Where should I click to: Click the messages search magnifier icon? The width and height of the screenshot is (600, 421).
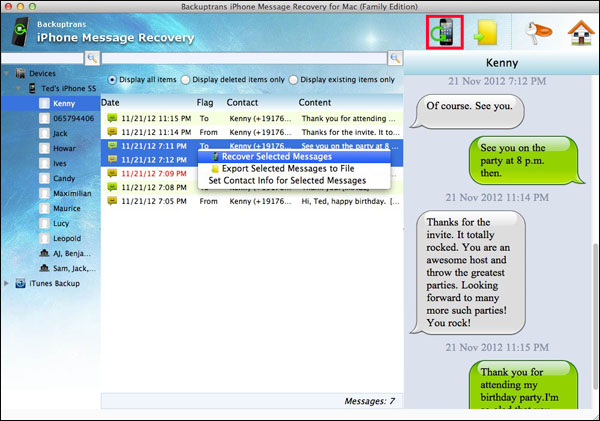(395, 58)
